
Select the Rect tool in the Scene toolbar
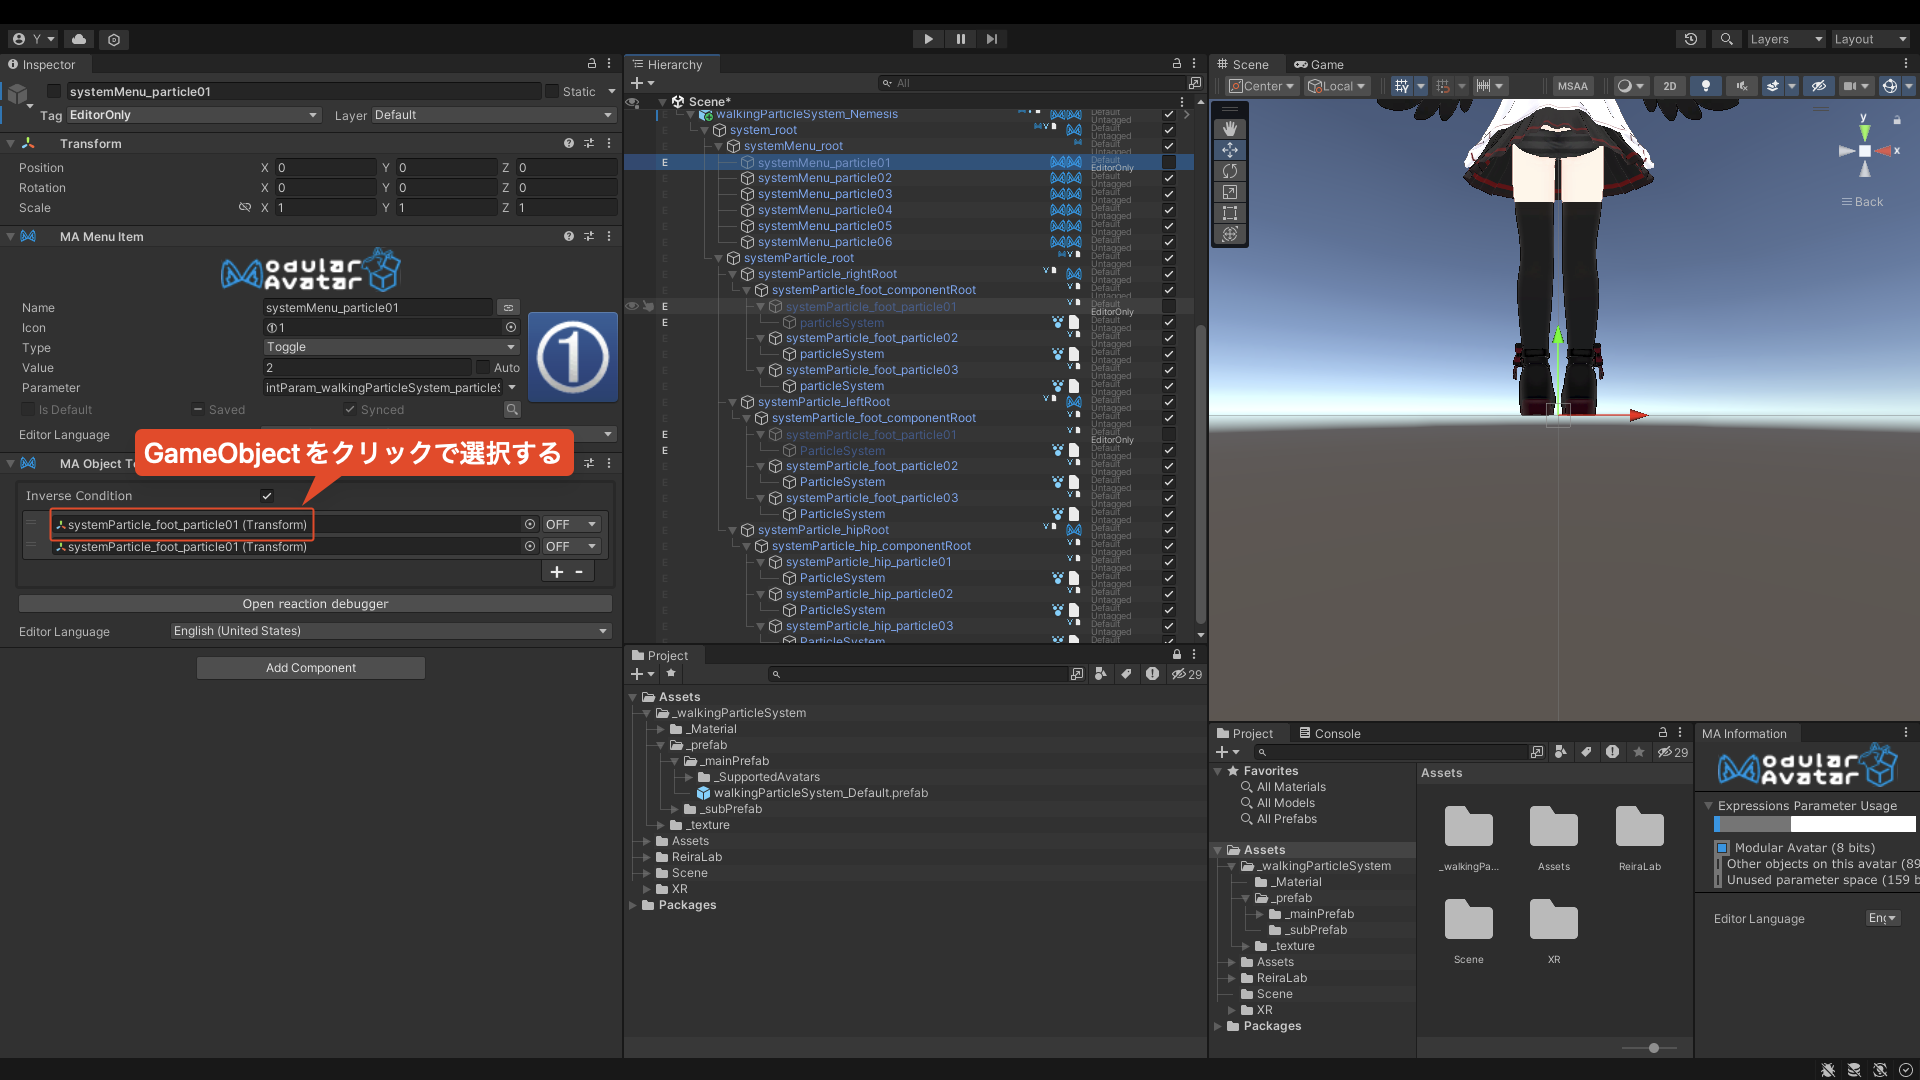(1229, 213)
